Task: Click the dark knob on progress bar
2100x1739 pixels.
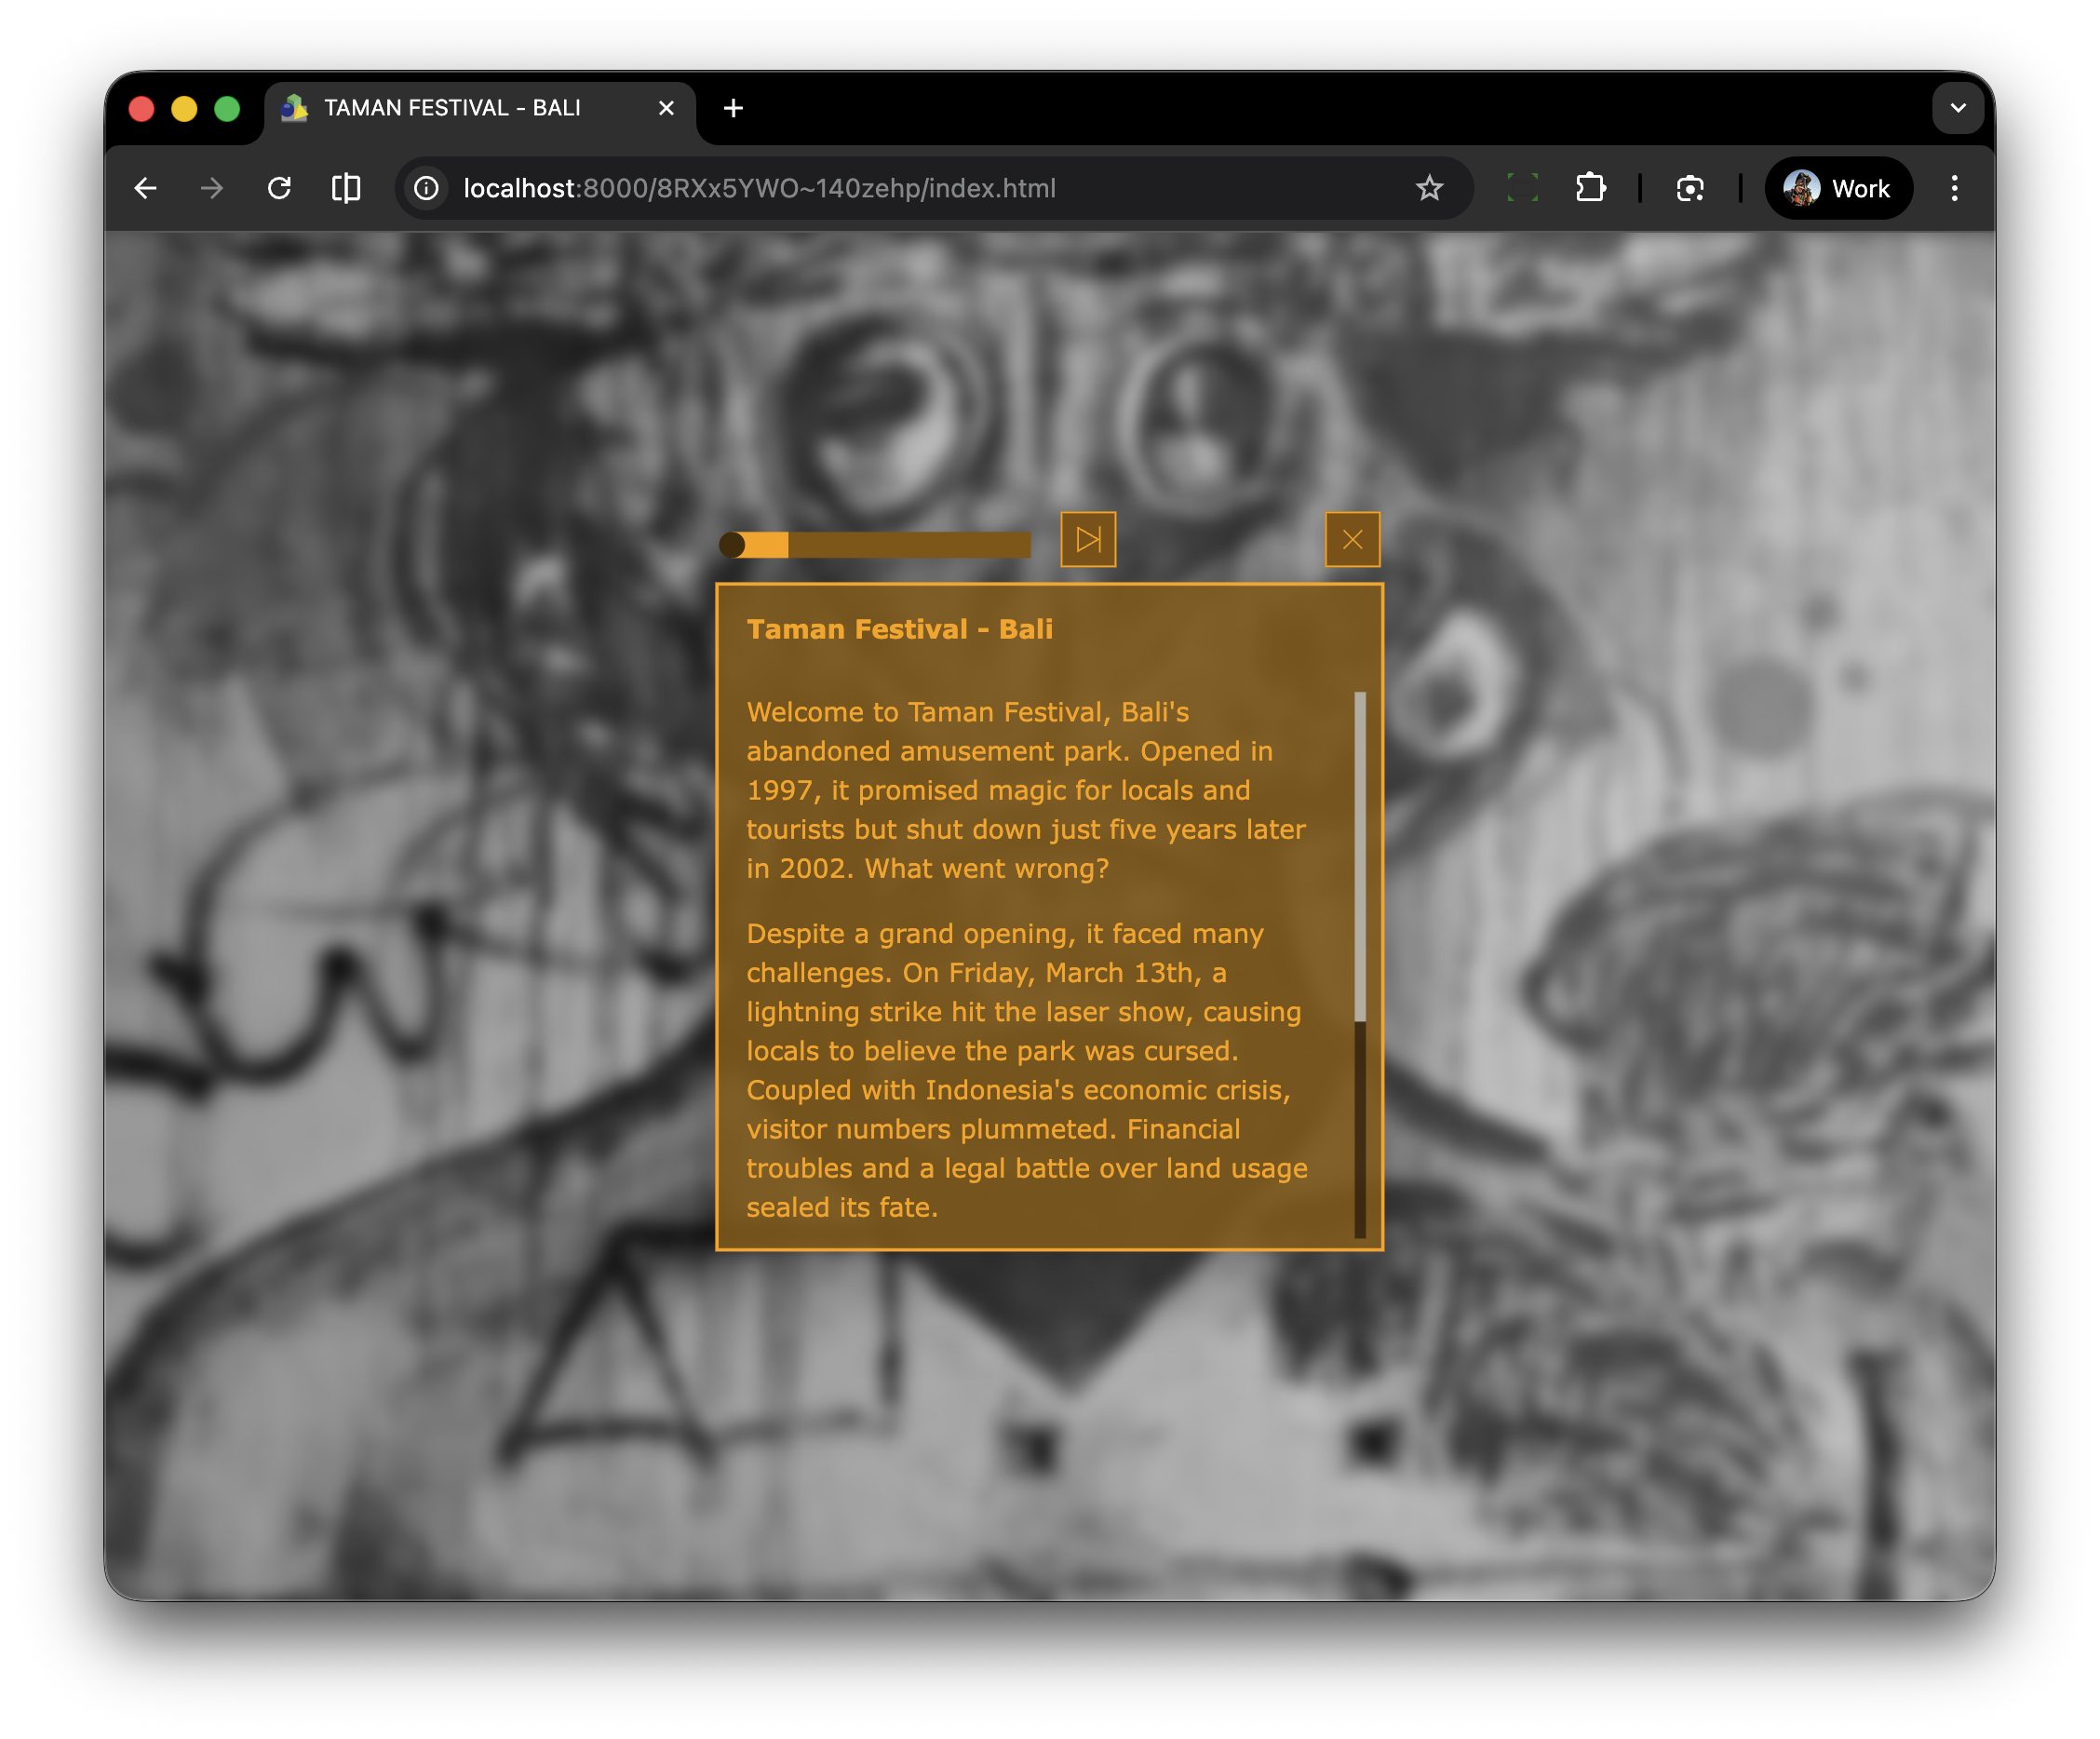Action: (732, 545)
